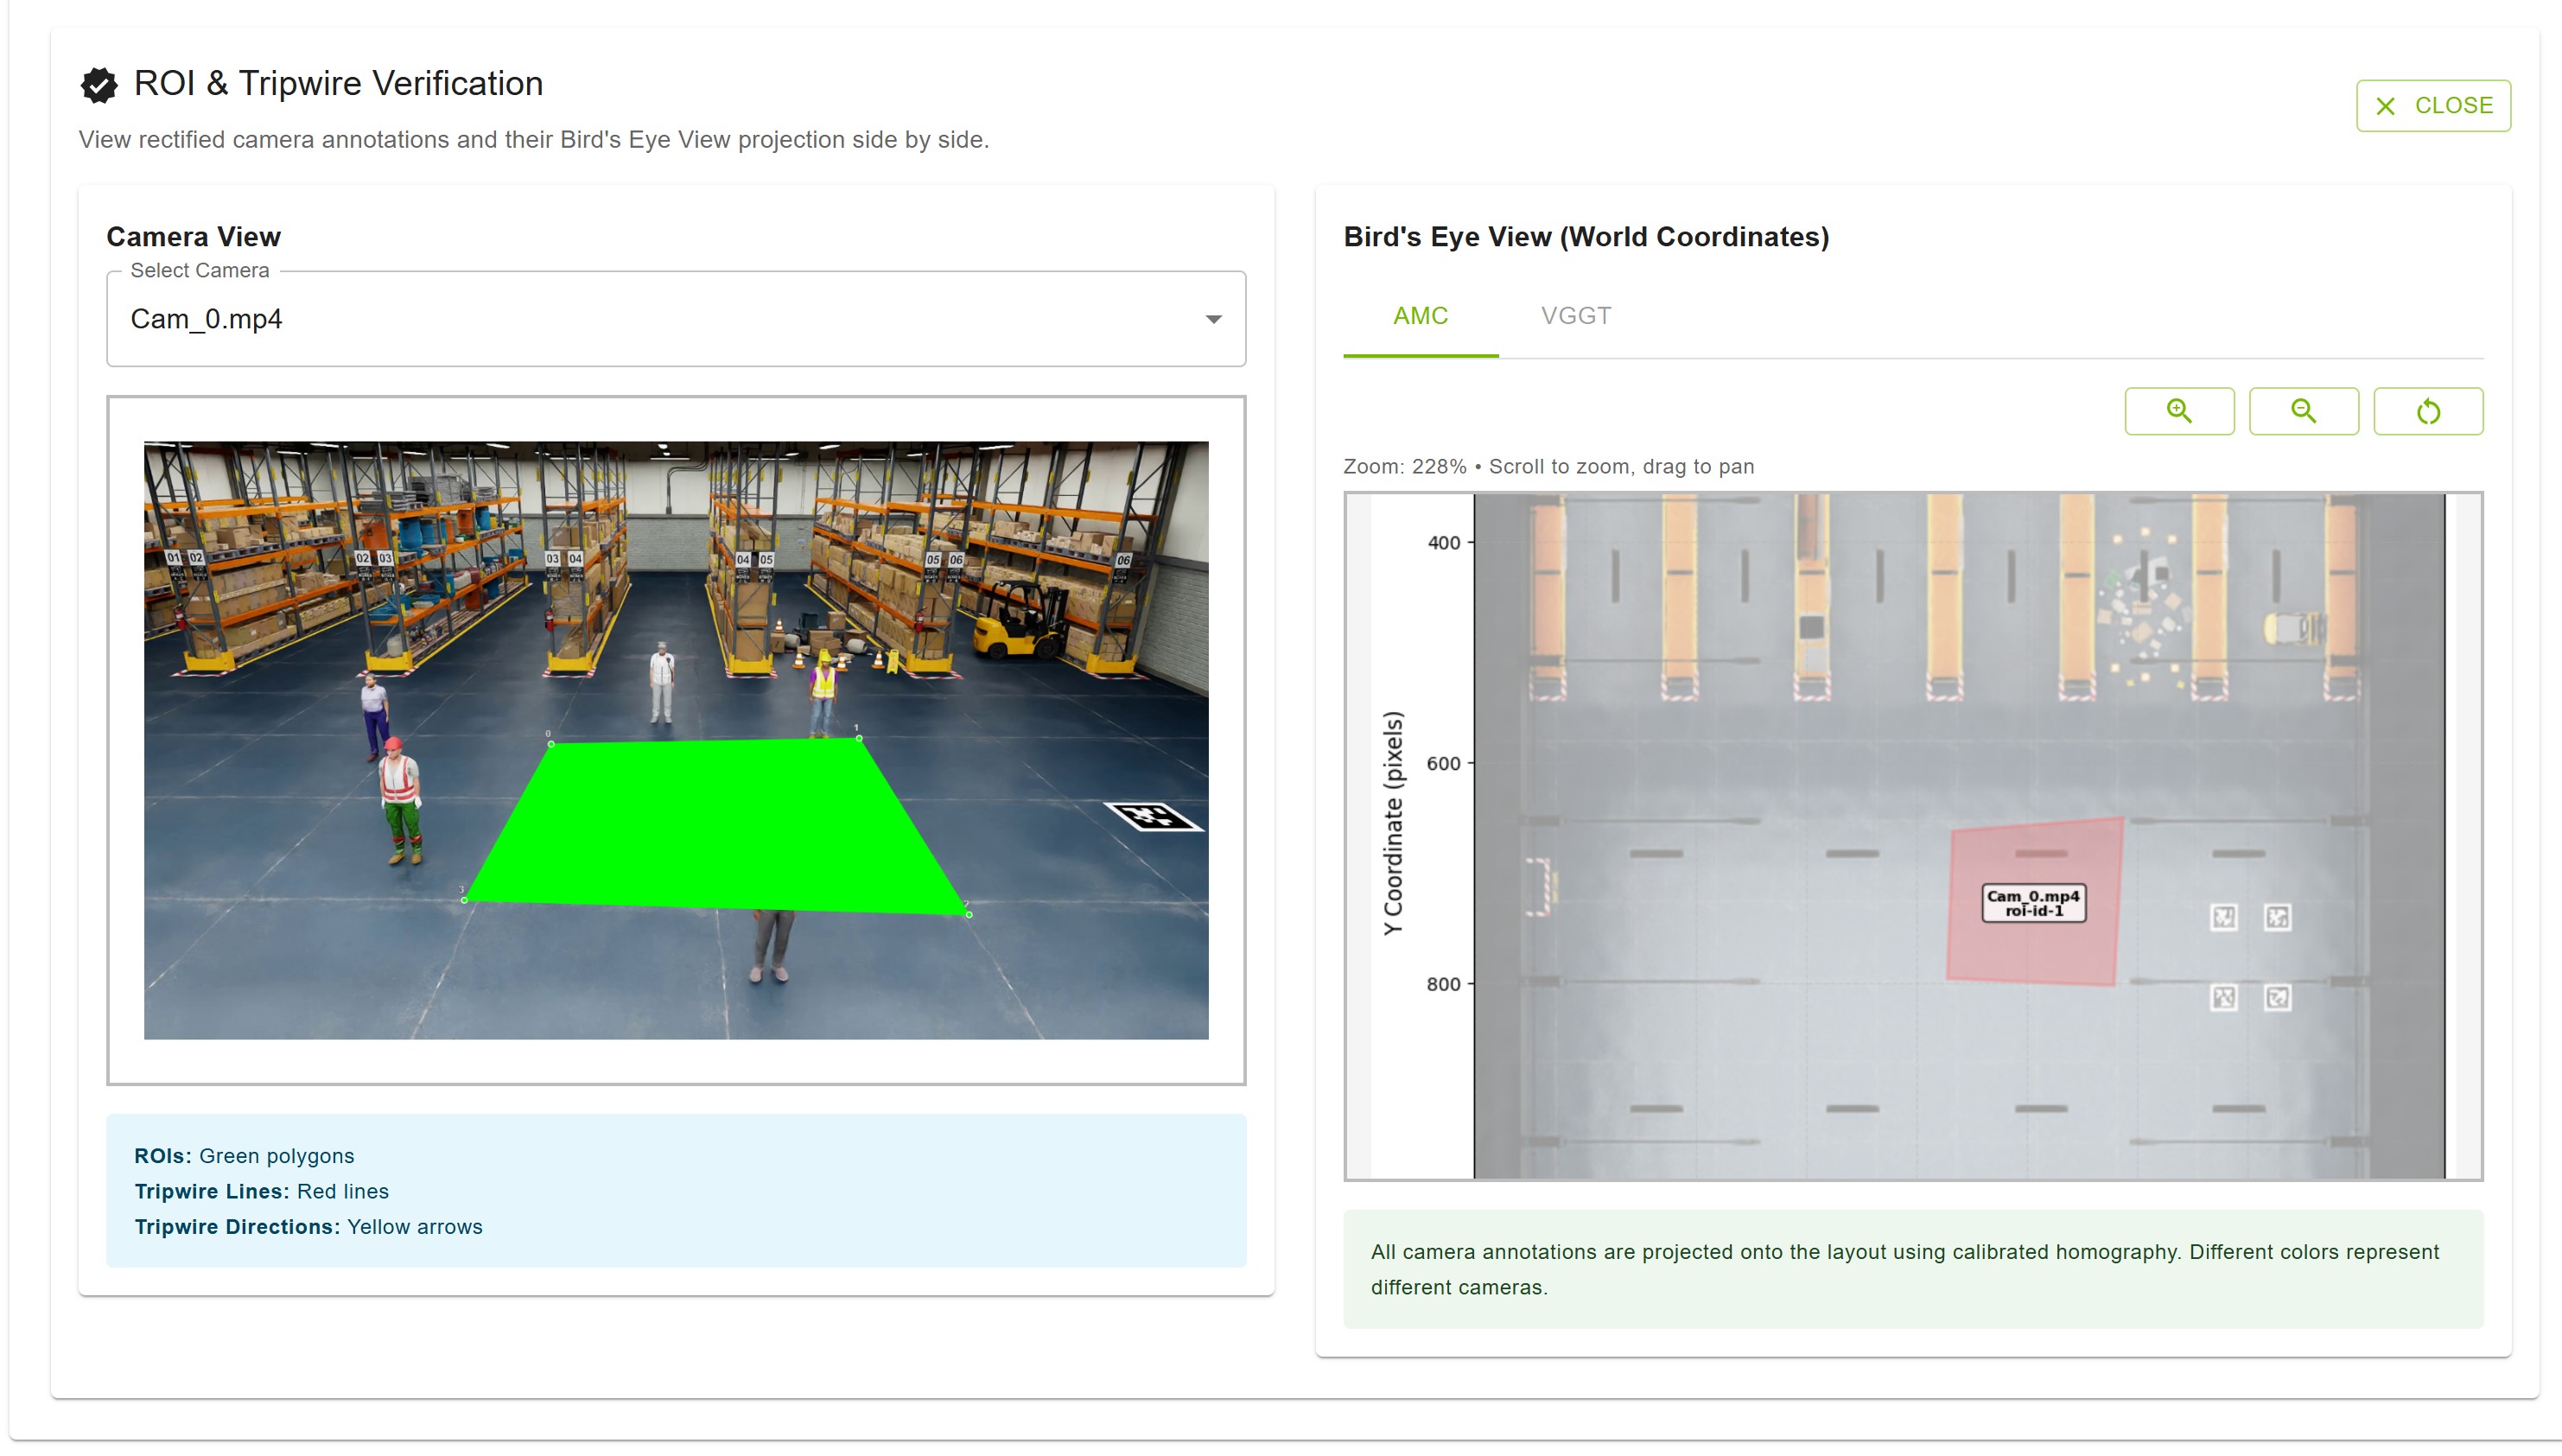Click ROI vertex 1 at polygon's top-right corner
Viewport: 2562px width, 1456px height.
click(858, 738)
